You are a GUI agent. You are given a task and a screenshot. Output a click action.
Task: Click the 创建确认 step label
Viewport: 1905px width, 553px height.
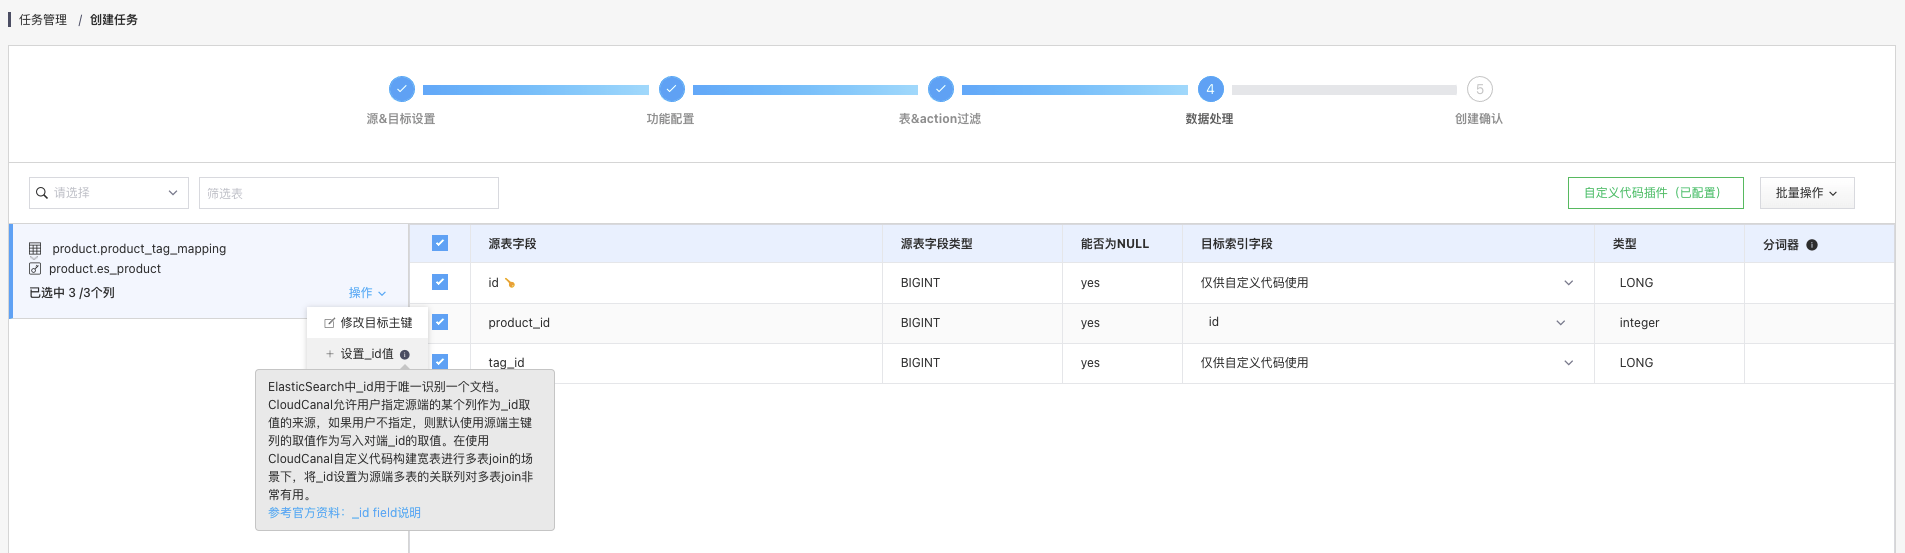pos(1478,119)
